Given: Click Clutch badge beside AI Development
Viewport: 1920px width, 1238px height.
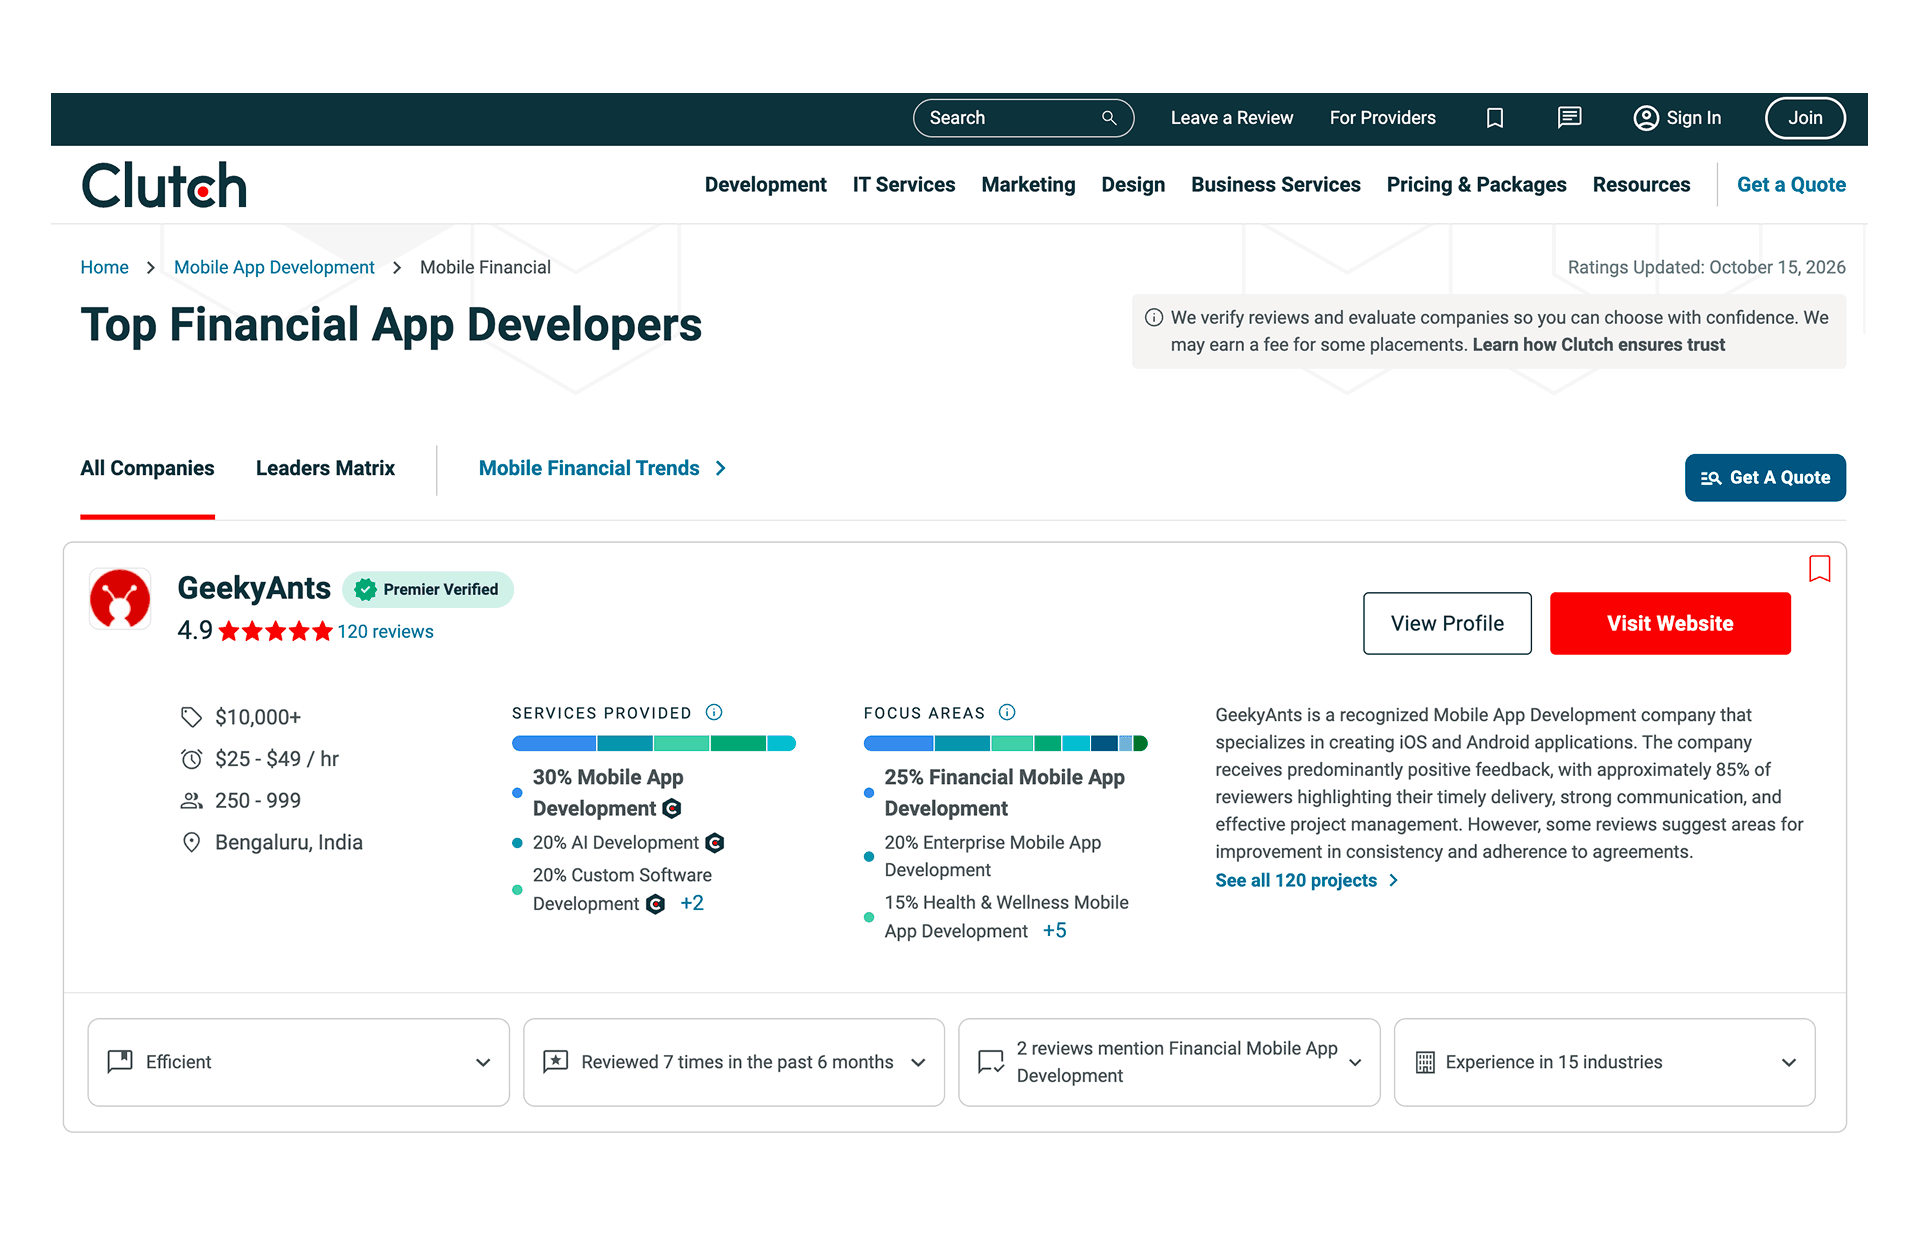Looking at the screenshot, I should click(715, 843).
